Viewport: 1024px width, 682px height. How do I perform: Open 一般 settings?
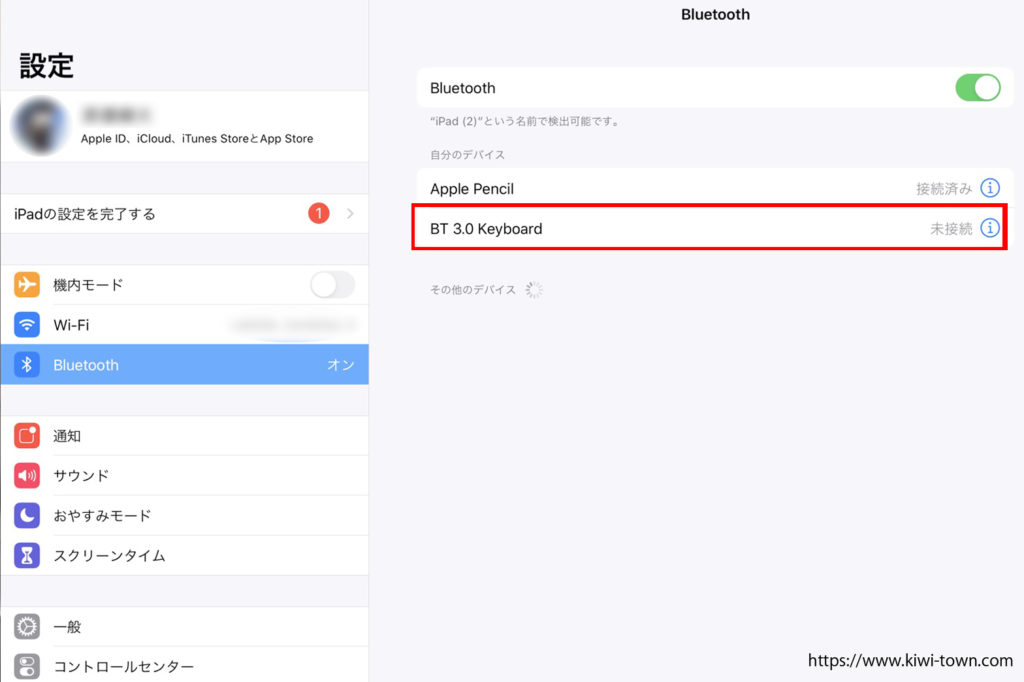coord(185,626)
